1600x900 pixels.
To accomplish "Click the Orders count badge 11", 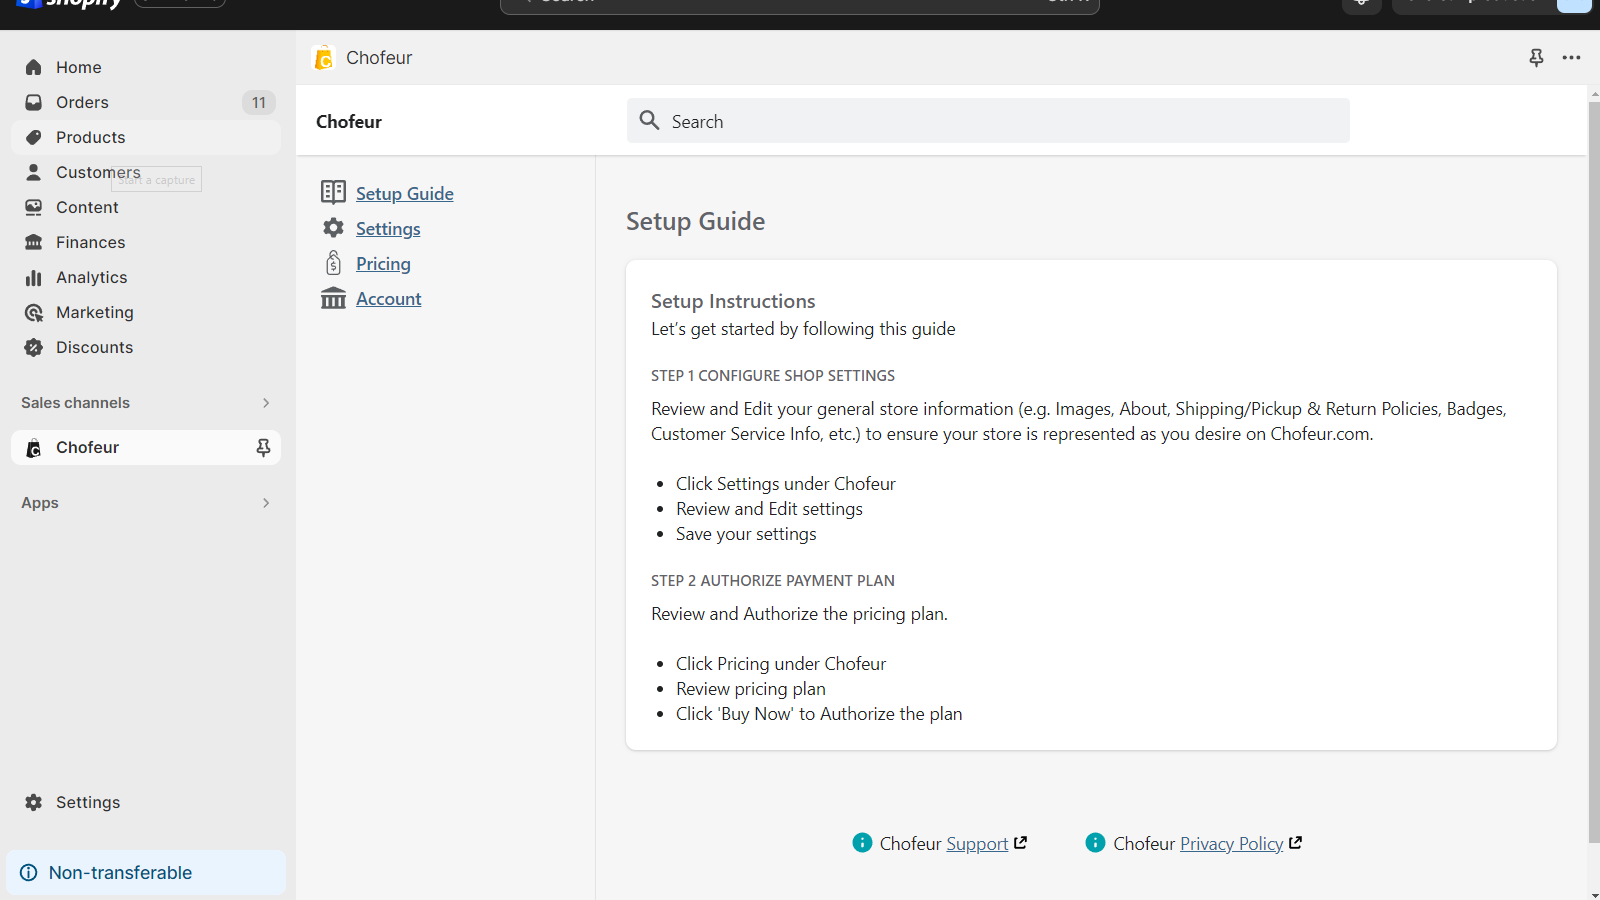I will point(258,102).
